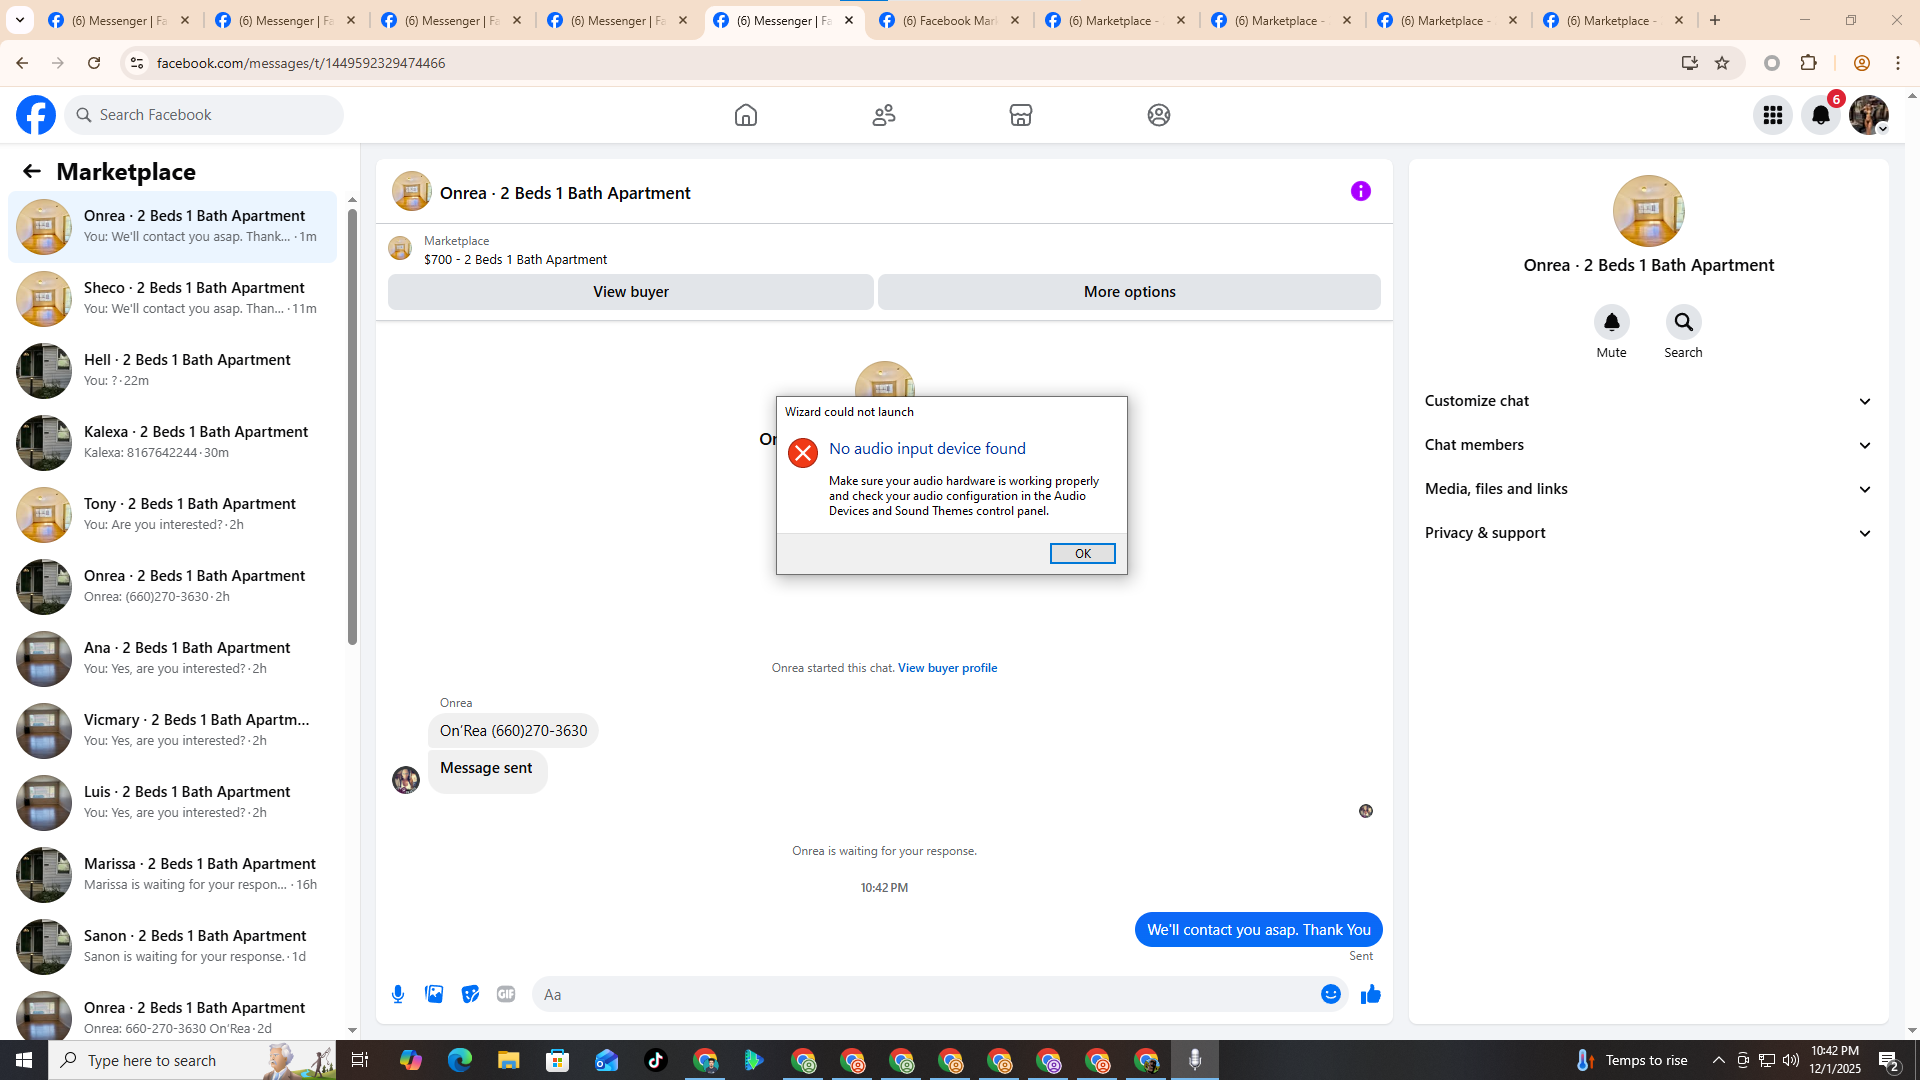The image size is (1920, 1080).
Task: Open the tab search dropdown arrow
Action: coord(20,20)
